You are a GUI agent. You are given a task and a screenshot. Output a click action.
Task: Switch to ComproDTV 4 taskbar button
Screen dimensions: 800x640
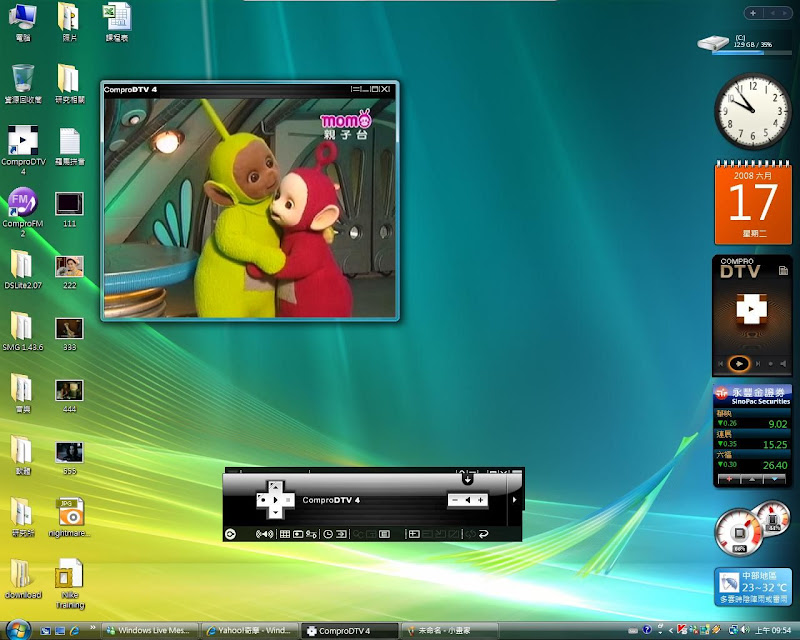tap(349, 631)
